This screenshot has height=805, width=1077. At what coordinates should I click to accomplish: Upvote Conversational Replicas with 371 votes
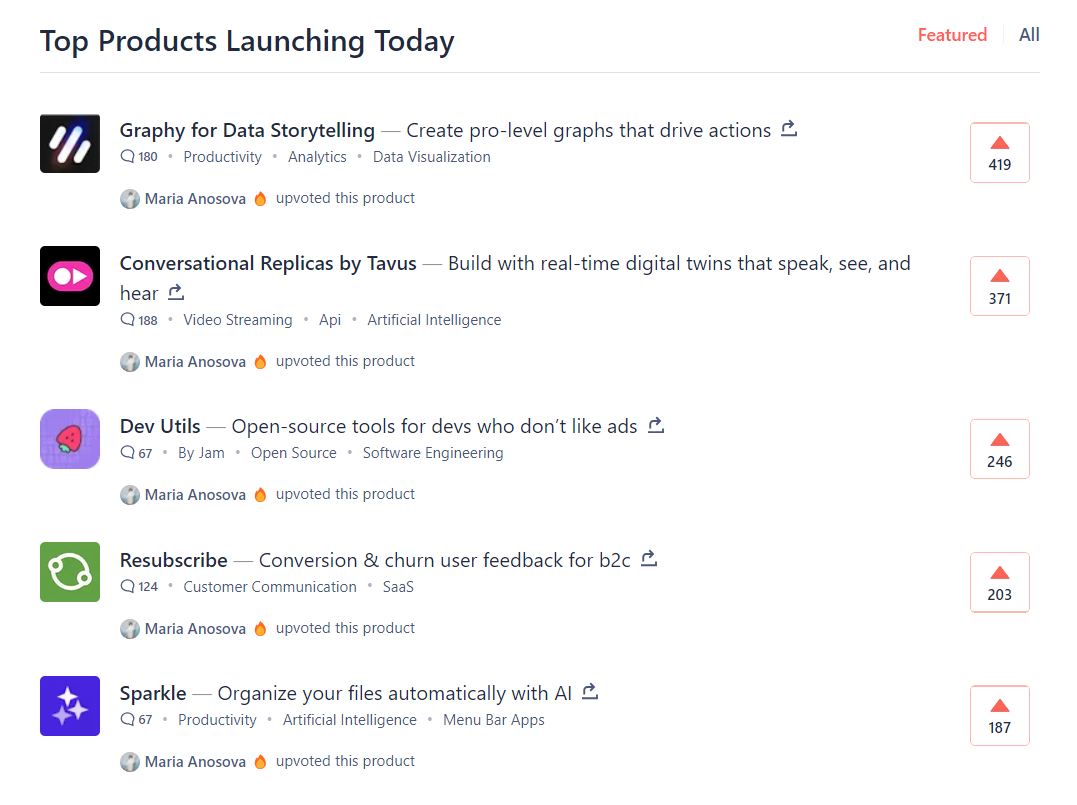(x=999, y=286)
